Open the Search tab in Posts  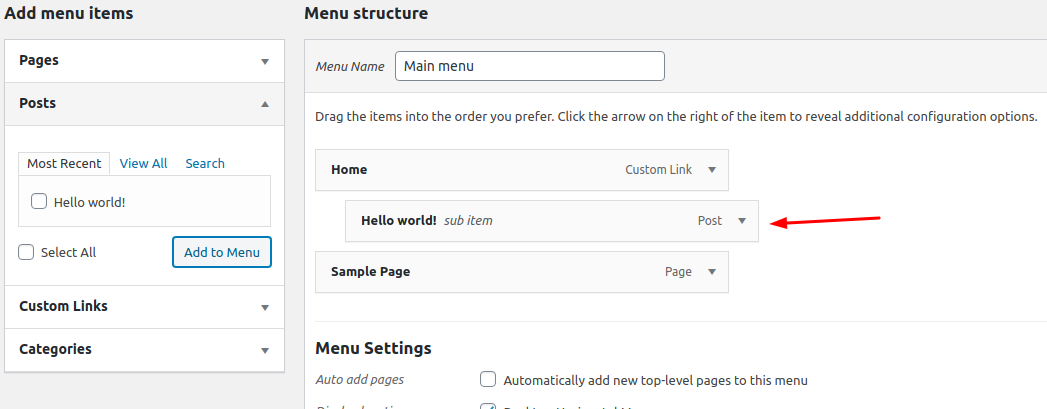205,163
